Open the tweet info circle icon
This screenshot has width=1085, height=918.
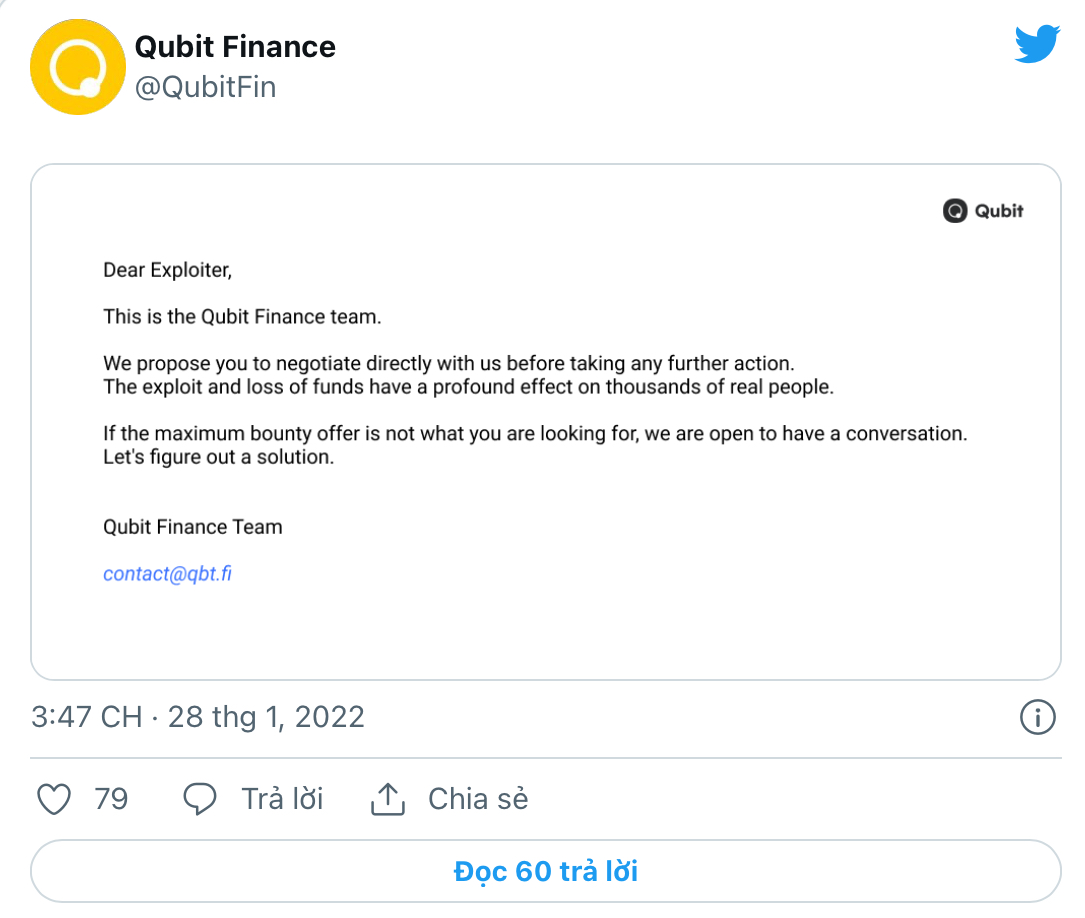pyautogui.click(x=1037, y=717)
